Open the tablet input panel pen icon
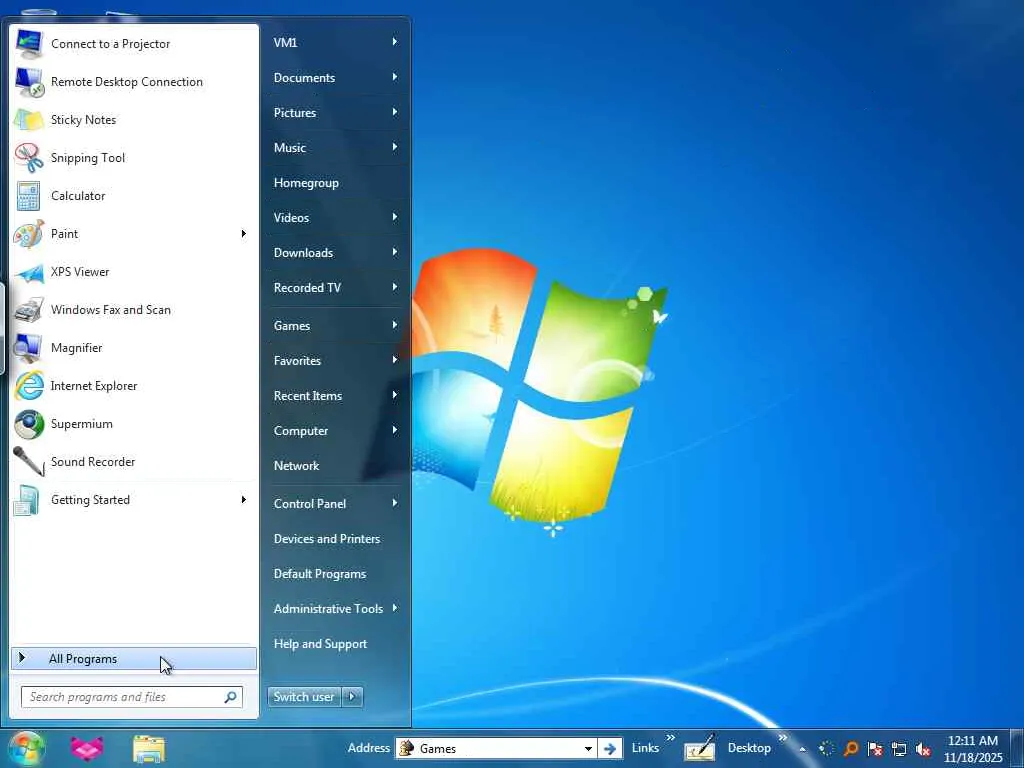Image resolution: width=1024 pixels, height=768 pixels. pyautogui.click(x=699, y=748)
